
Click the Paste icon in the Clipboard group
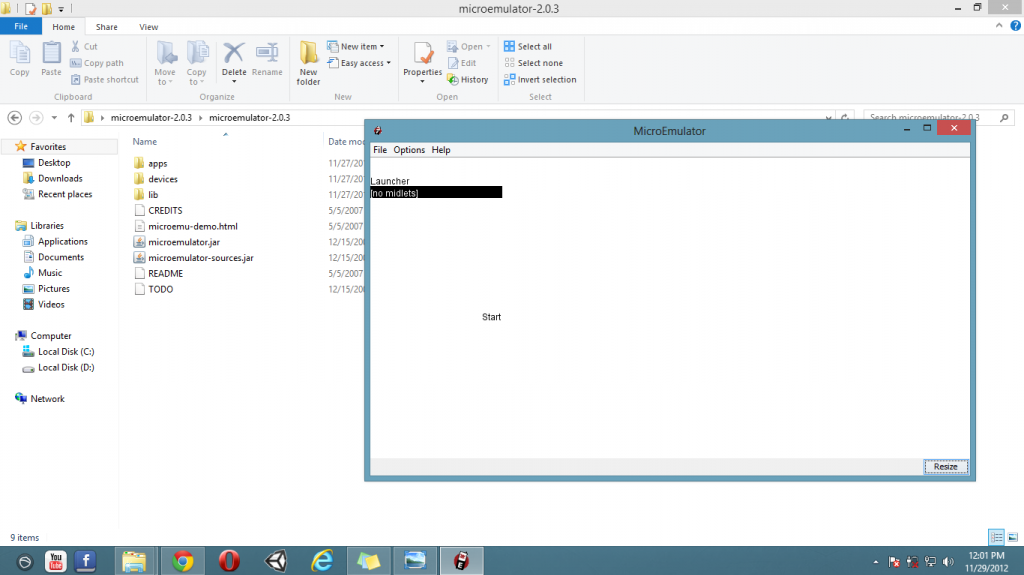coord(51,58)
